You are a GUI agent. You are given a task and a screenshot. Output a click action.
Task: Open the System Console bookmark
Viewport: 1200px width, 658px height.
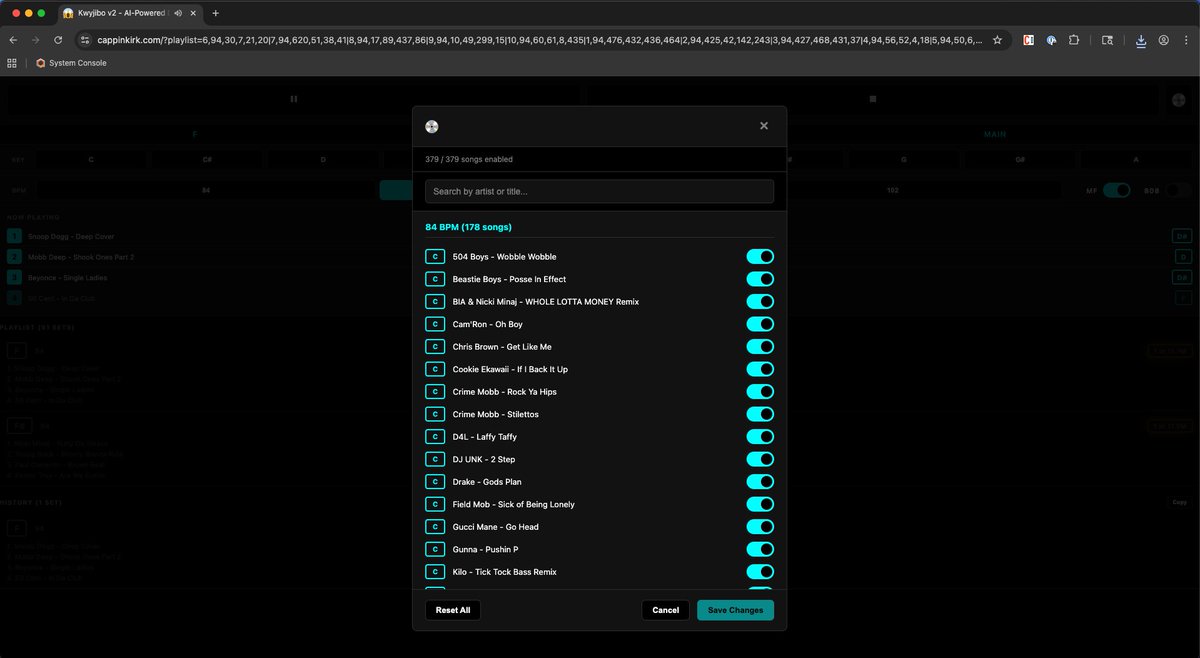(x=70, y=63)
